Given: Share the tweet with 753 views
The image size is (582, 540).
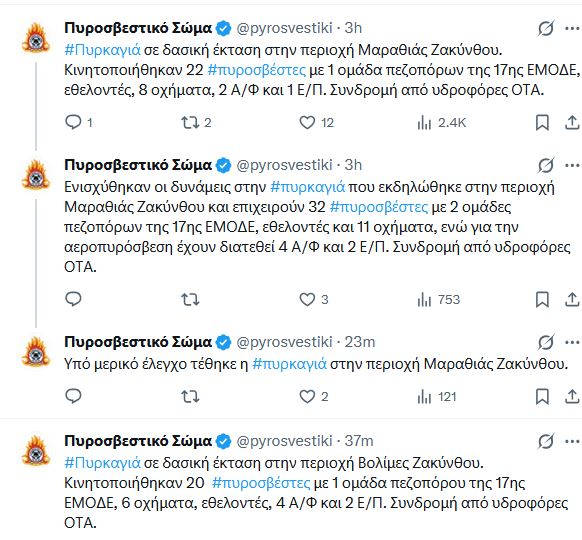Looking at the screenshot, I should click(572, 299).
